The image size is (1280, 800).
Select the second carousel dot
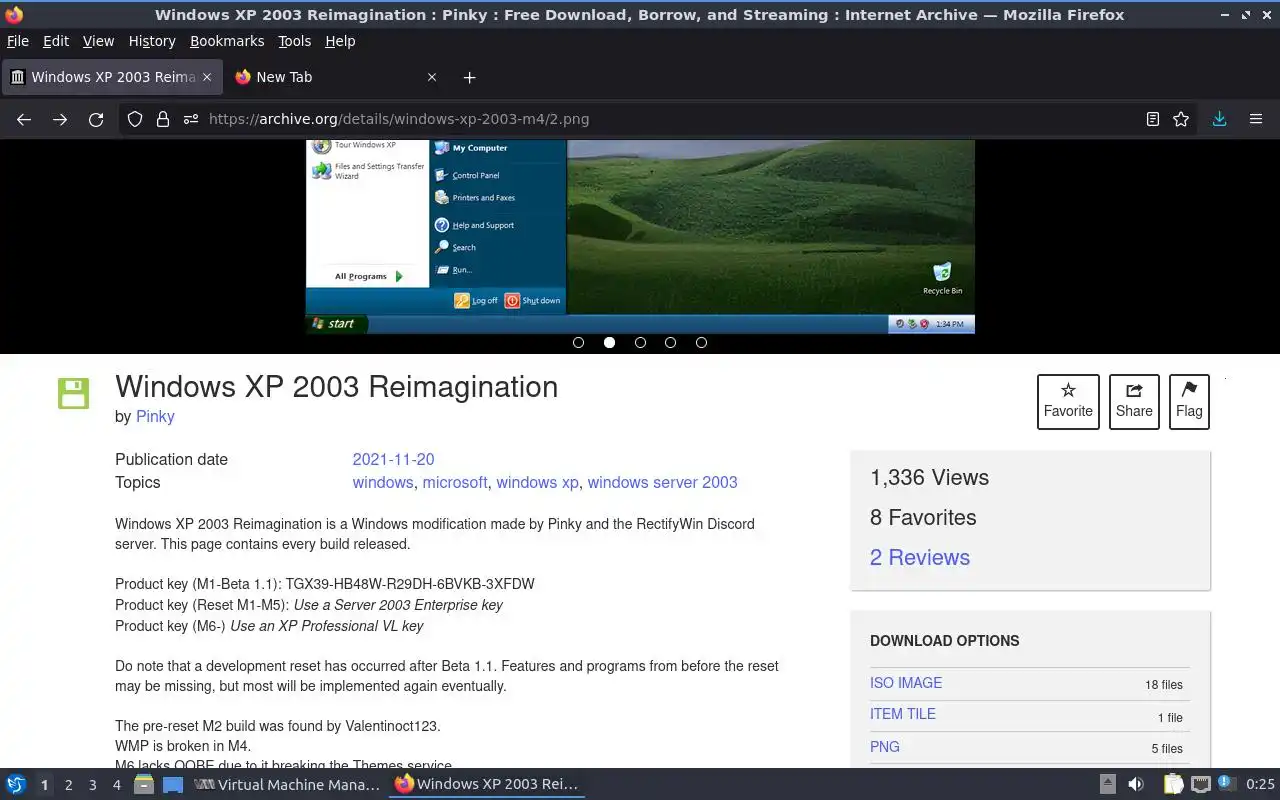click(x=609, y=342)
